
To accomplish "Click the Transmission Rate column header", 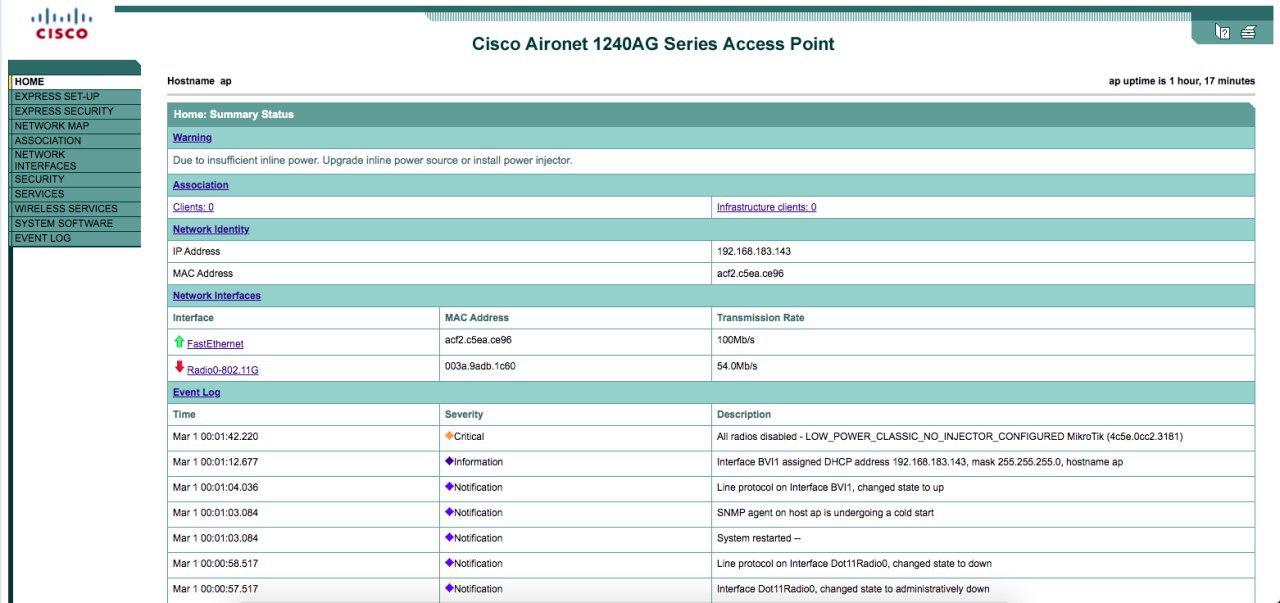I will tap(760, 318).
